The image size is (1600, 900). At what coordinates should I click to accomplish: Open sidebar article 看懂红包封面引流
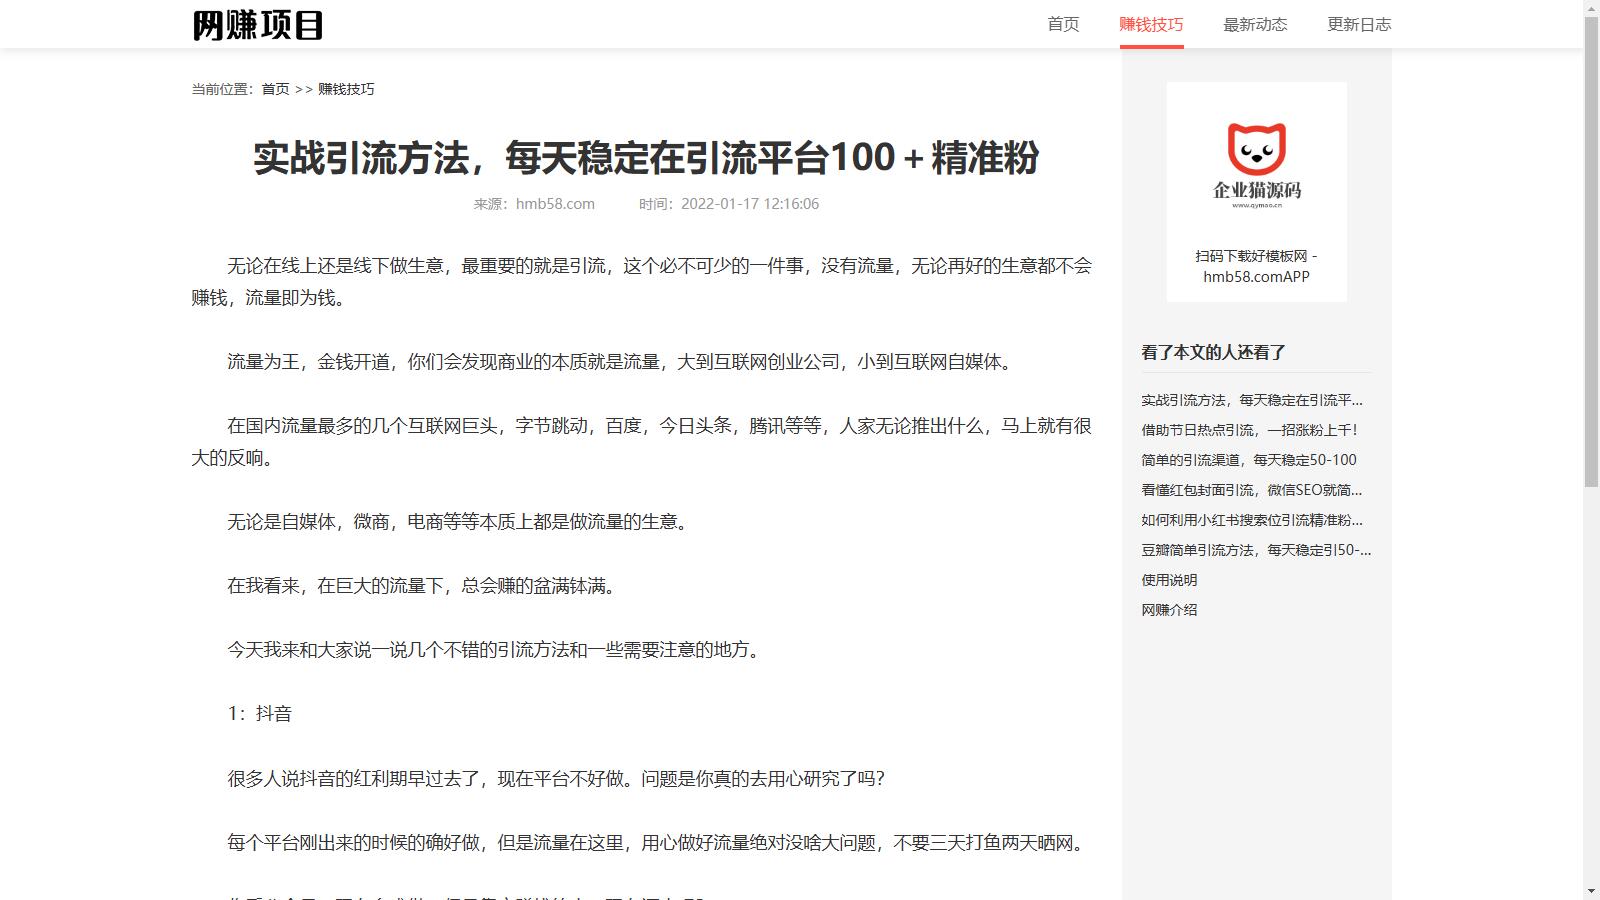pyautogui.click(x=1252, y=490)
